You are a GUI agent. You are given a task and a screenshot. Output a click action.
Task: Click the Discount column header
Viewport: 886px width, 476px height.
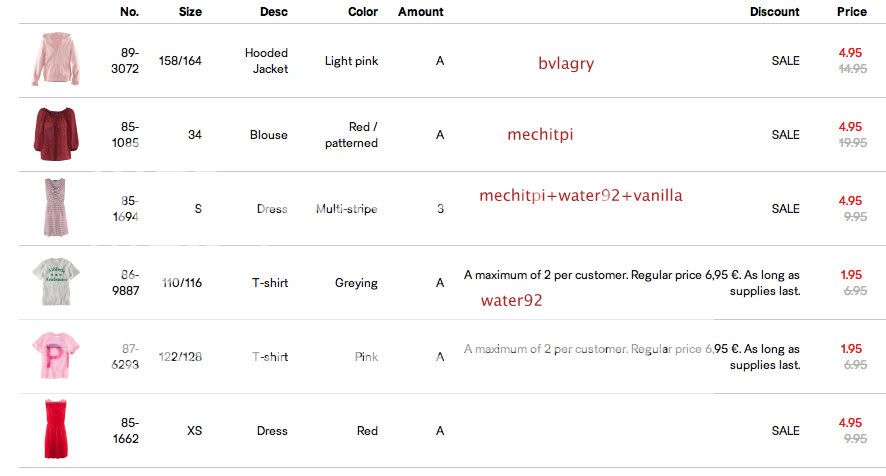pyautogui.click(x=775, y=12)
